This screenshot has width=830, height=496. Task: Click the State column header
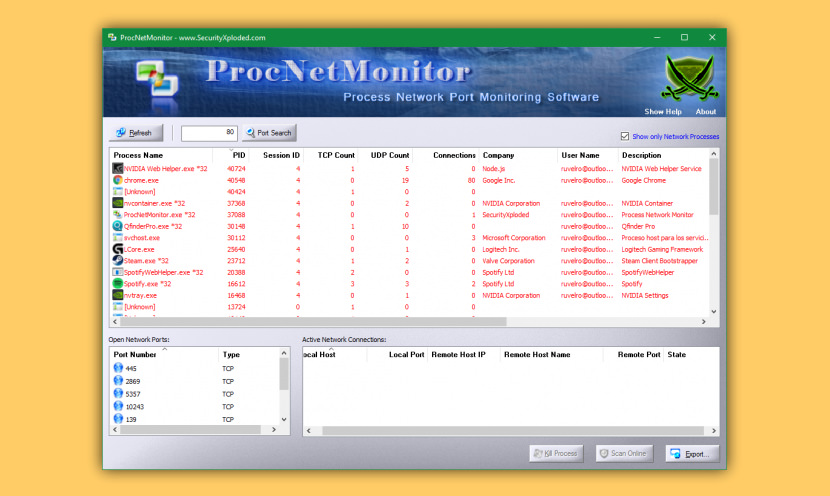click(691, 355)
